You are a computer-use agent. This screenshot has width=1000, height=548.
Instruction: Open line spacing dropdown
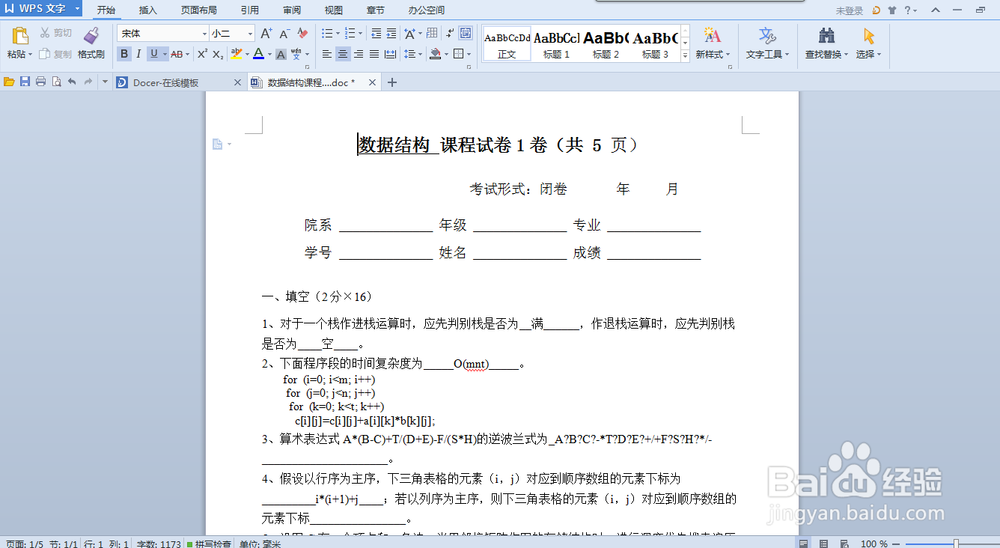coord(420,54)
